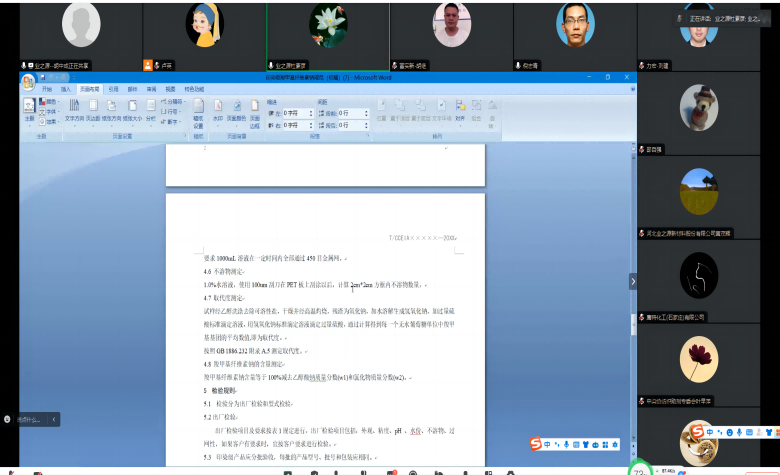Image resolution: width=780 pixels, height=475 pixels.
Task: Click the 置于顶层 bring to front button
Action: (x=400, y=110)
